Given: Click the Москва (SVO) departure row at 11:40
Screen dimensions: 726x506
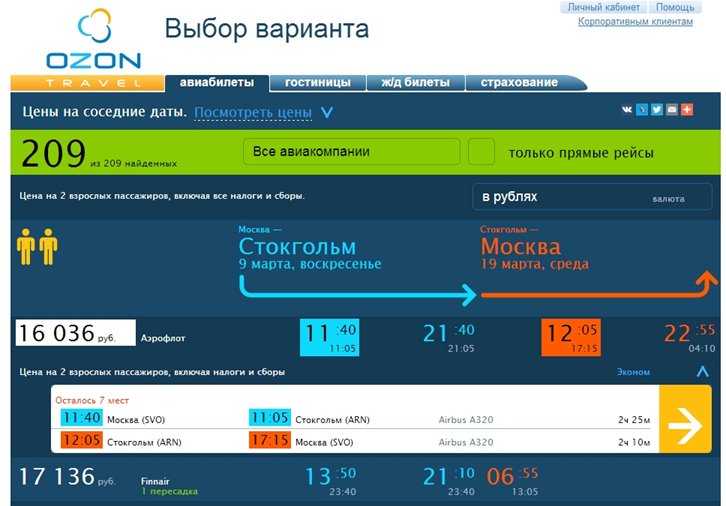Looking at the screenshot, I should (136, 420).
